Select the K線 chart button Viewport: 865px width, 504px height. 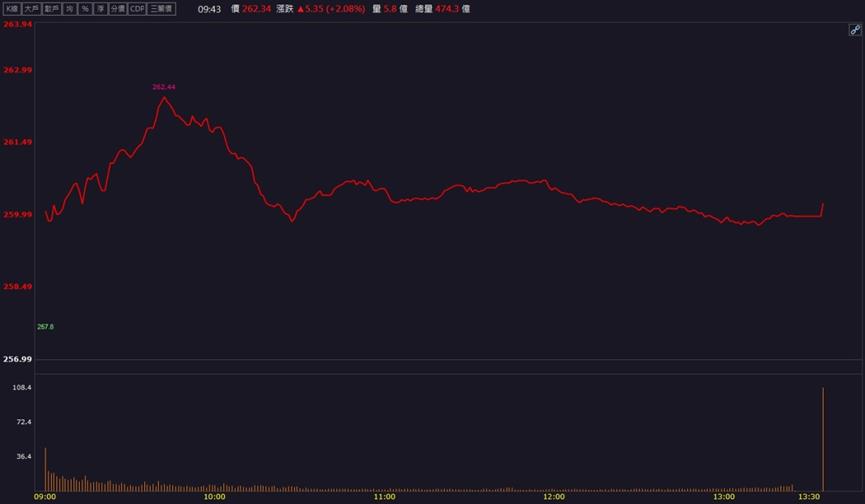coord(12,9)
